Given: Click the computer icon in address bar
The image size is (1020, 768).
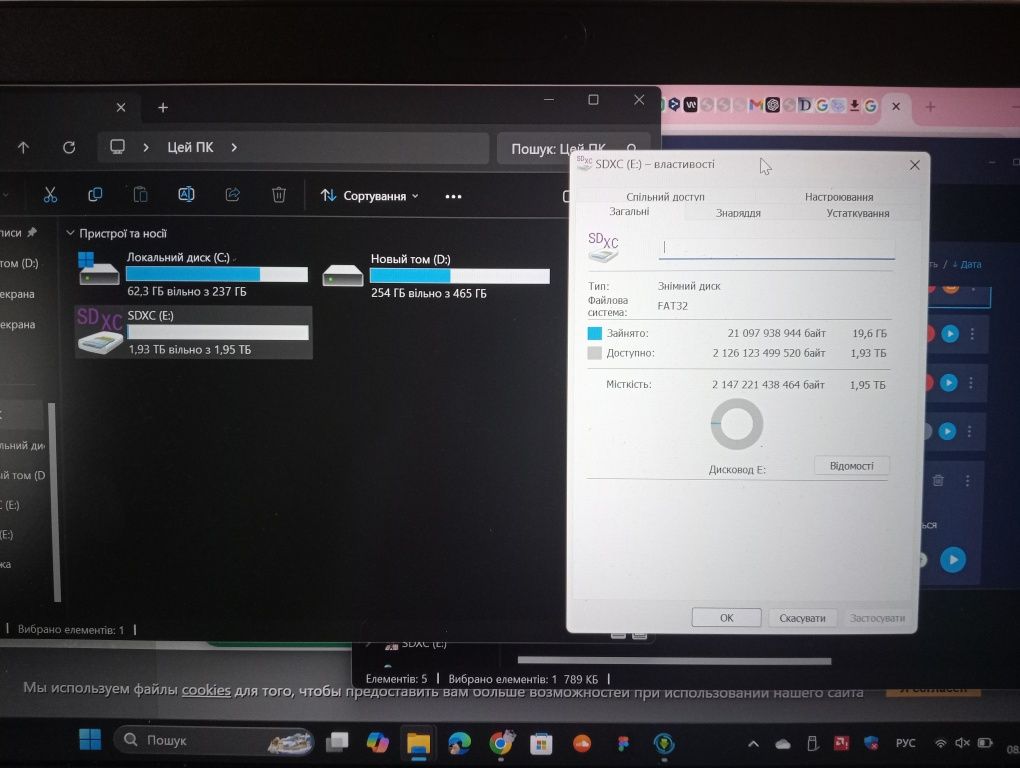Looking at the screenshot, I should coord(117,147).
